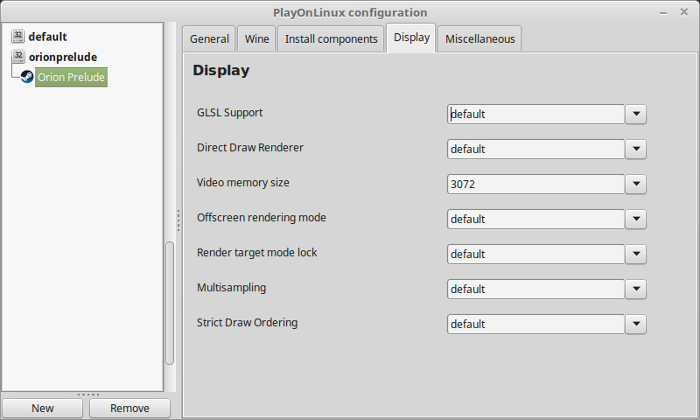Open the Strict Draw Ordering dropdown arrow
700x420 pixels.
[636, 324]
